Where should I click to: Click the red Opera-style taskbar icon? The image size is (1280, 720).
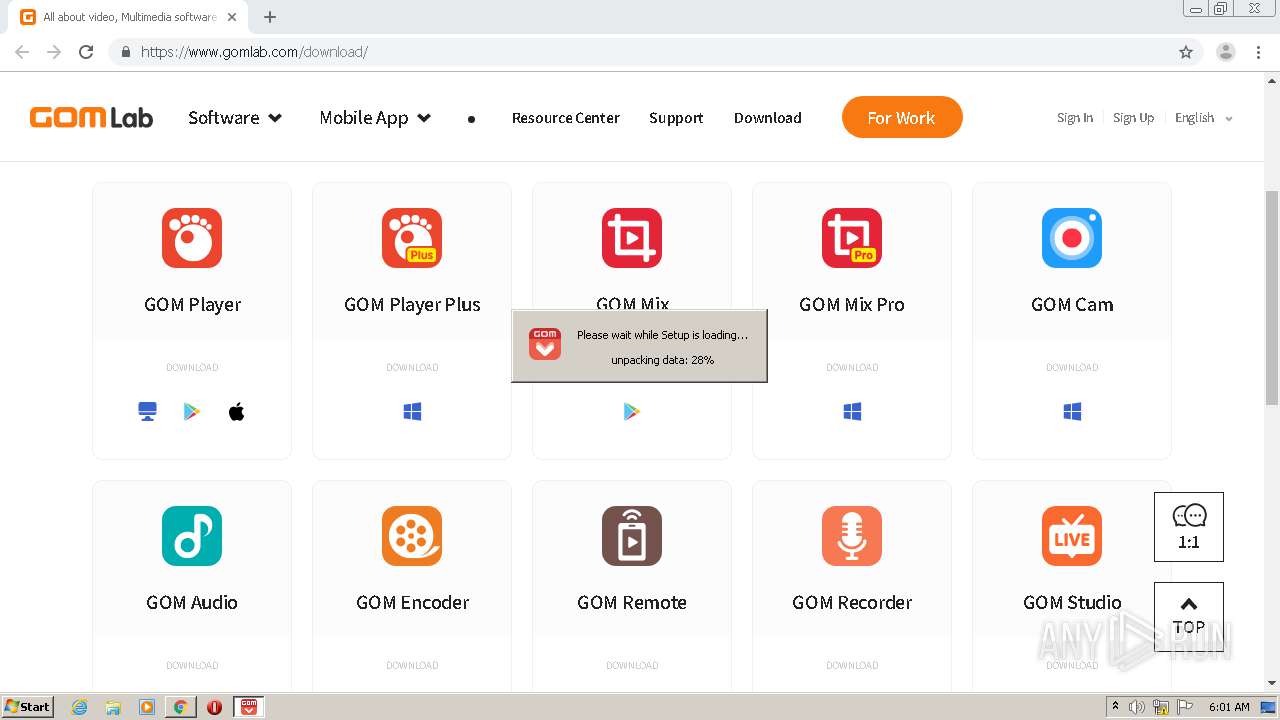tap(214, 707)
